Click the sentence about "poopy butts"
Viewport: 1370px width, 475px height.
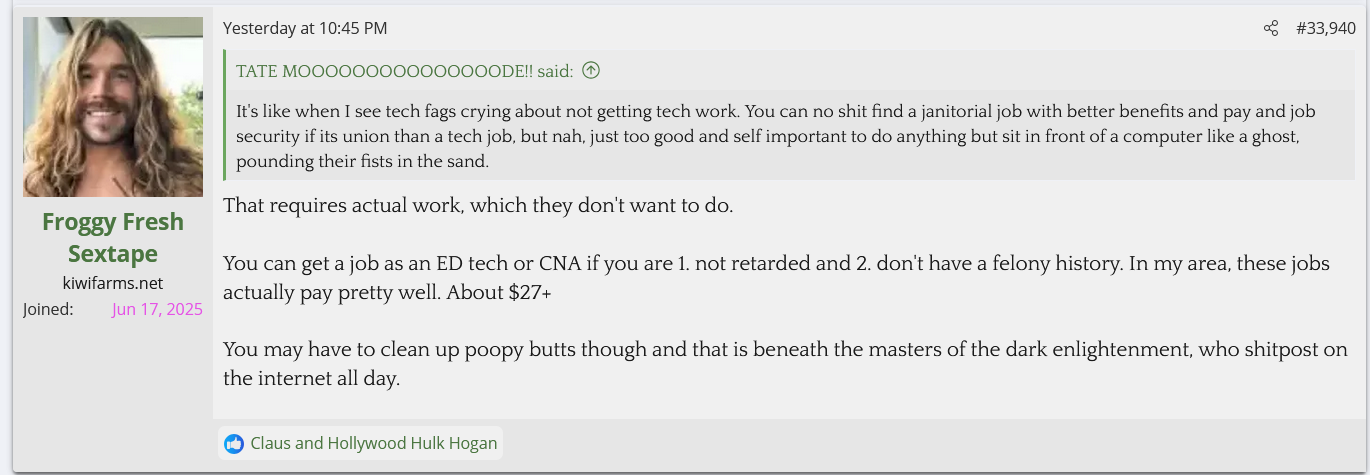[785, 350]
